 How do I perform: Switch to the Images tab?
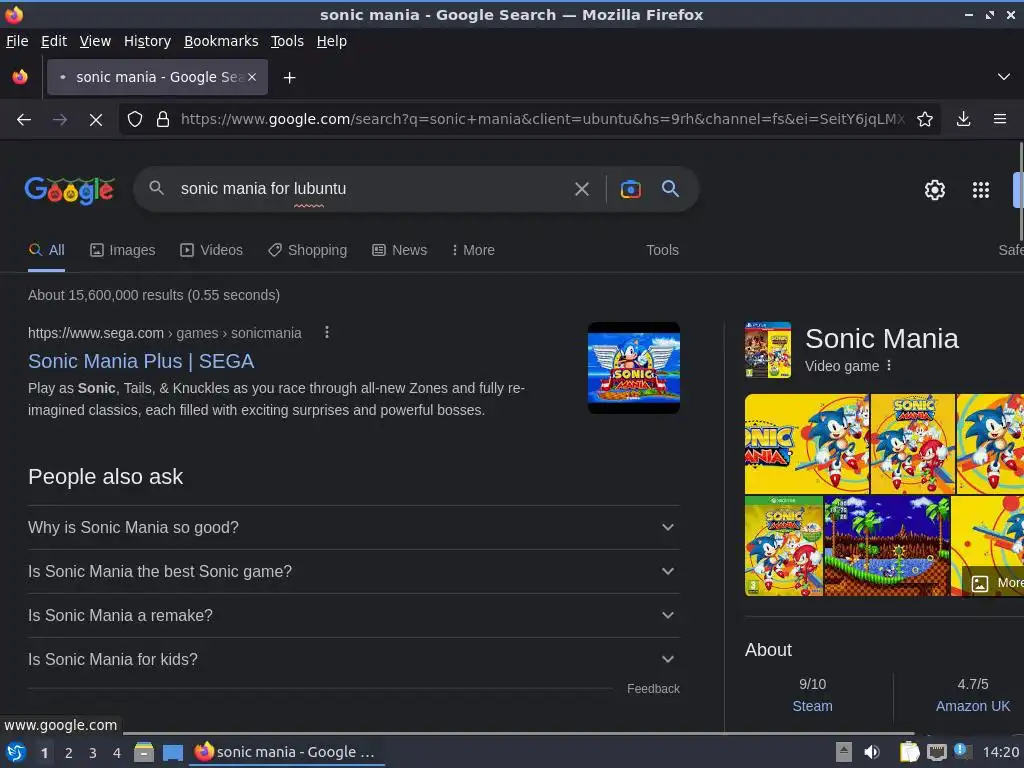123,250
